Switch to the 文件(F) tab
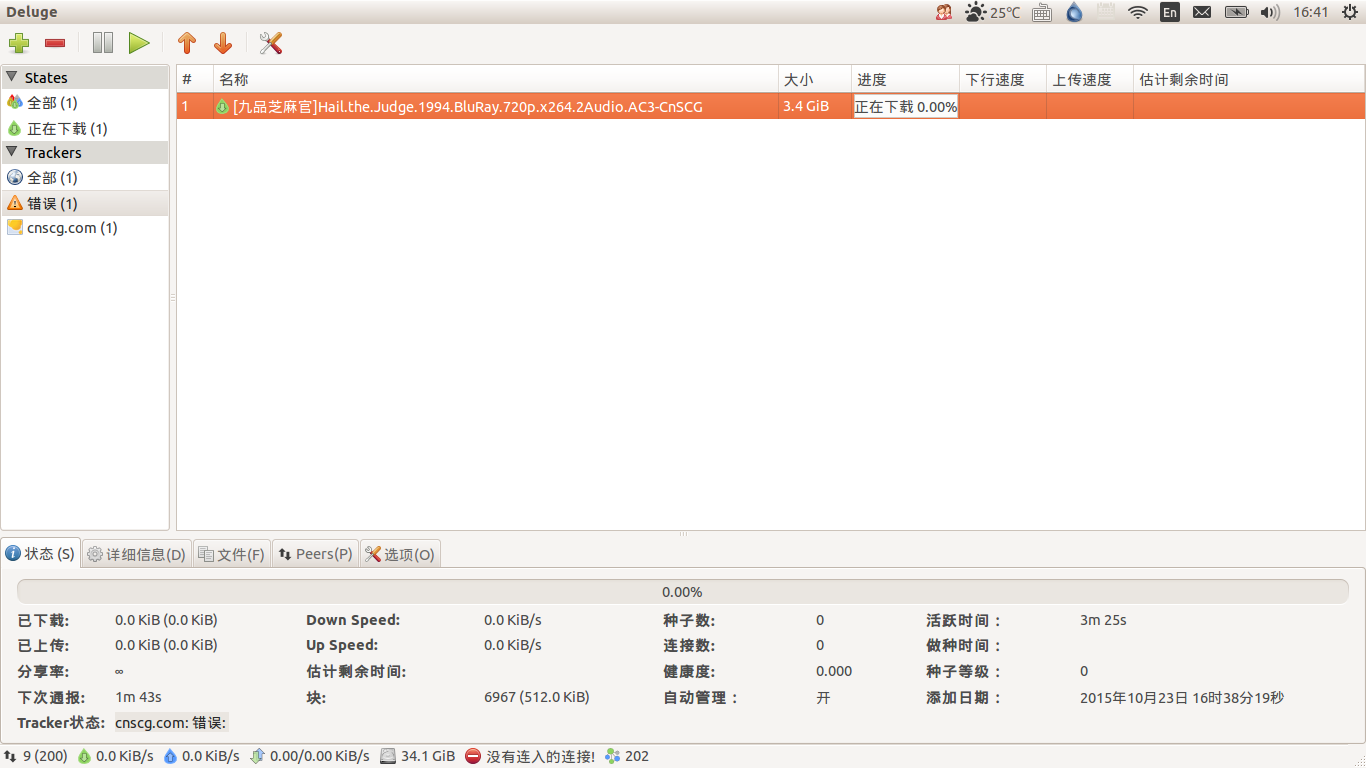This screenshot has height=768, width=1366. (231, 554)
